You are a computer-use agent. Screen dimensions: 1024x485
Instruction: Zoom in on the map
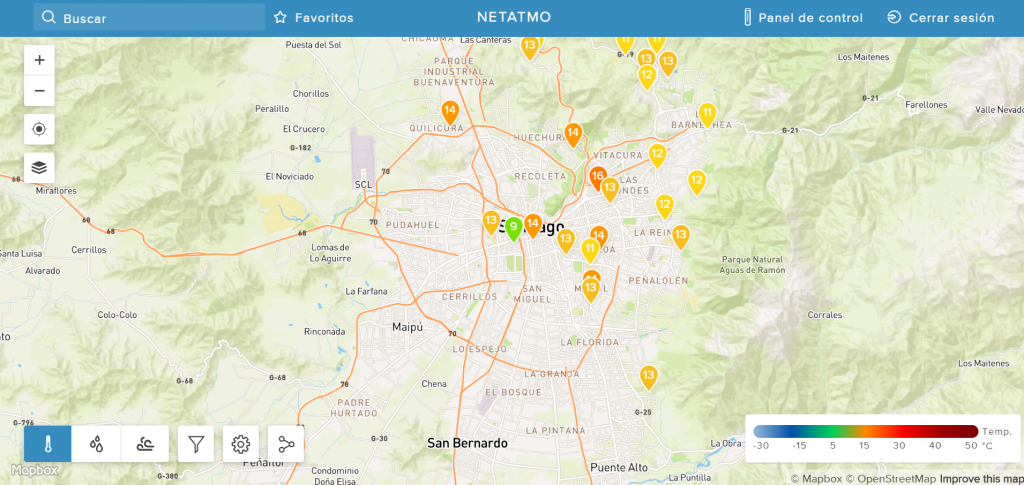[39, 60]
